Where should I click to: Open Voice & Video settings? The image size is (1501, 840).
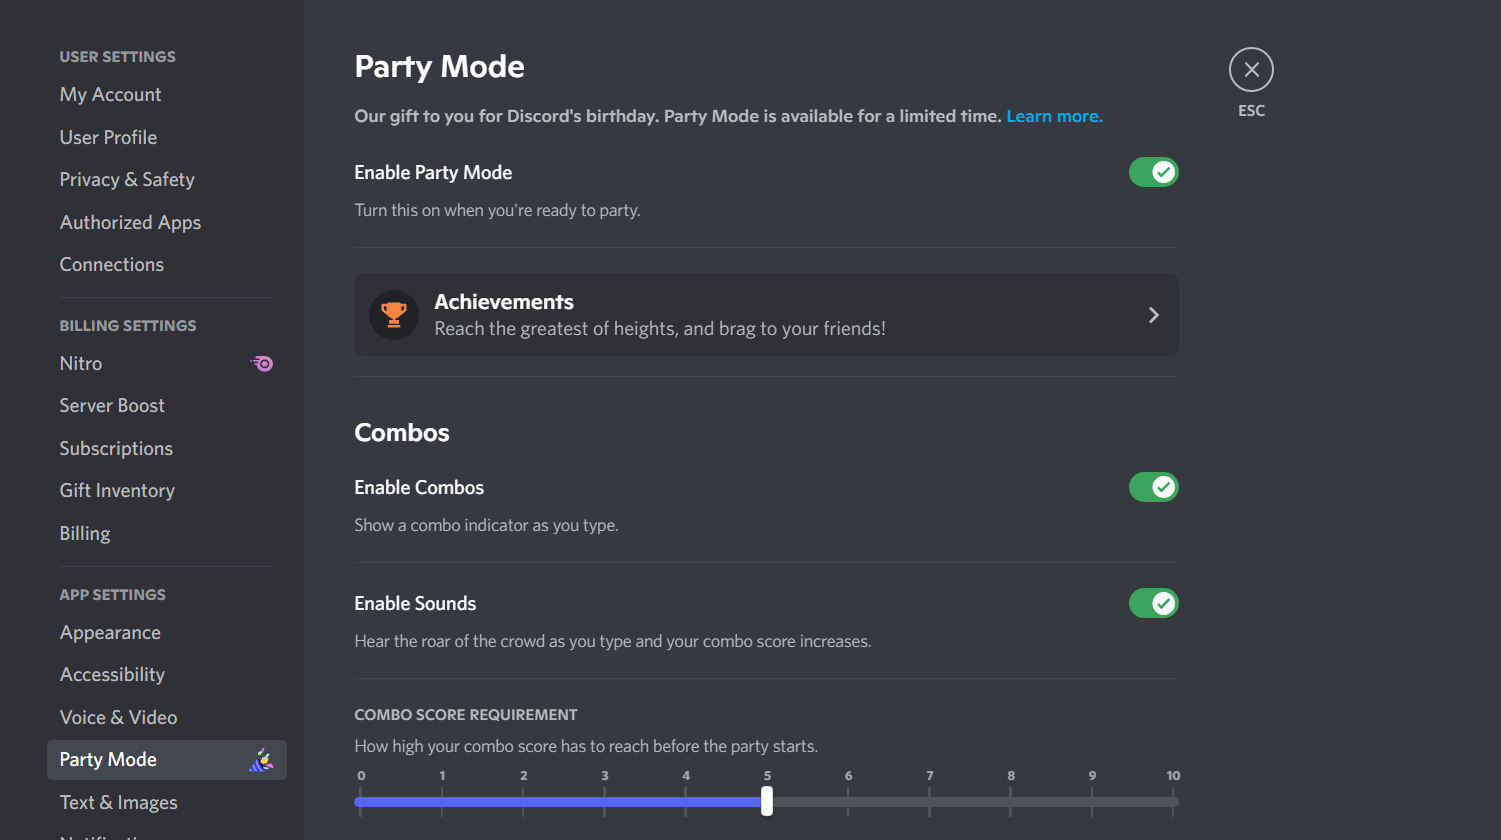(118, 717)
